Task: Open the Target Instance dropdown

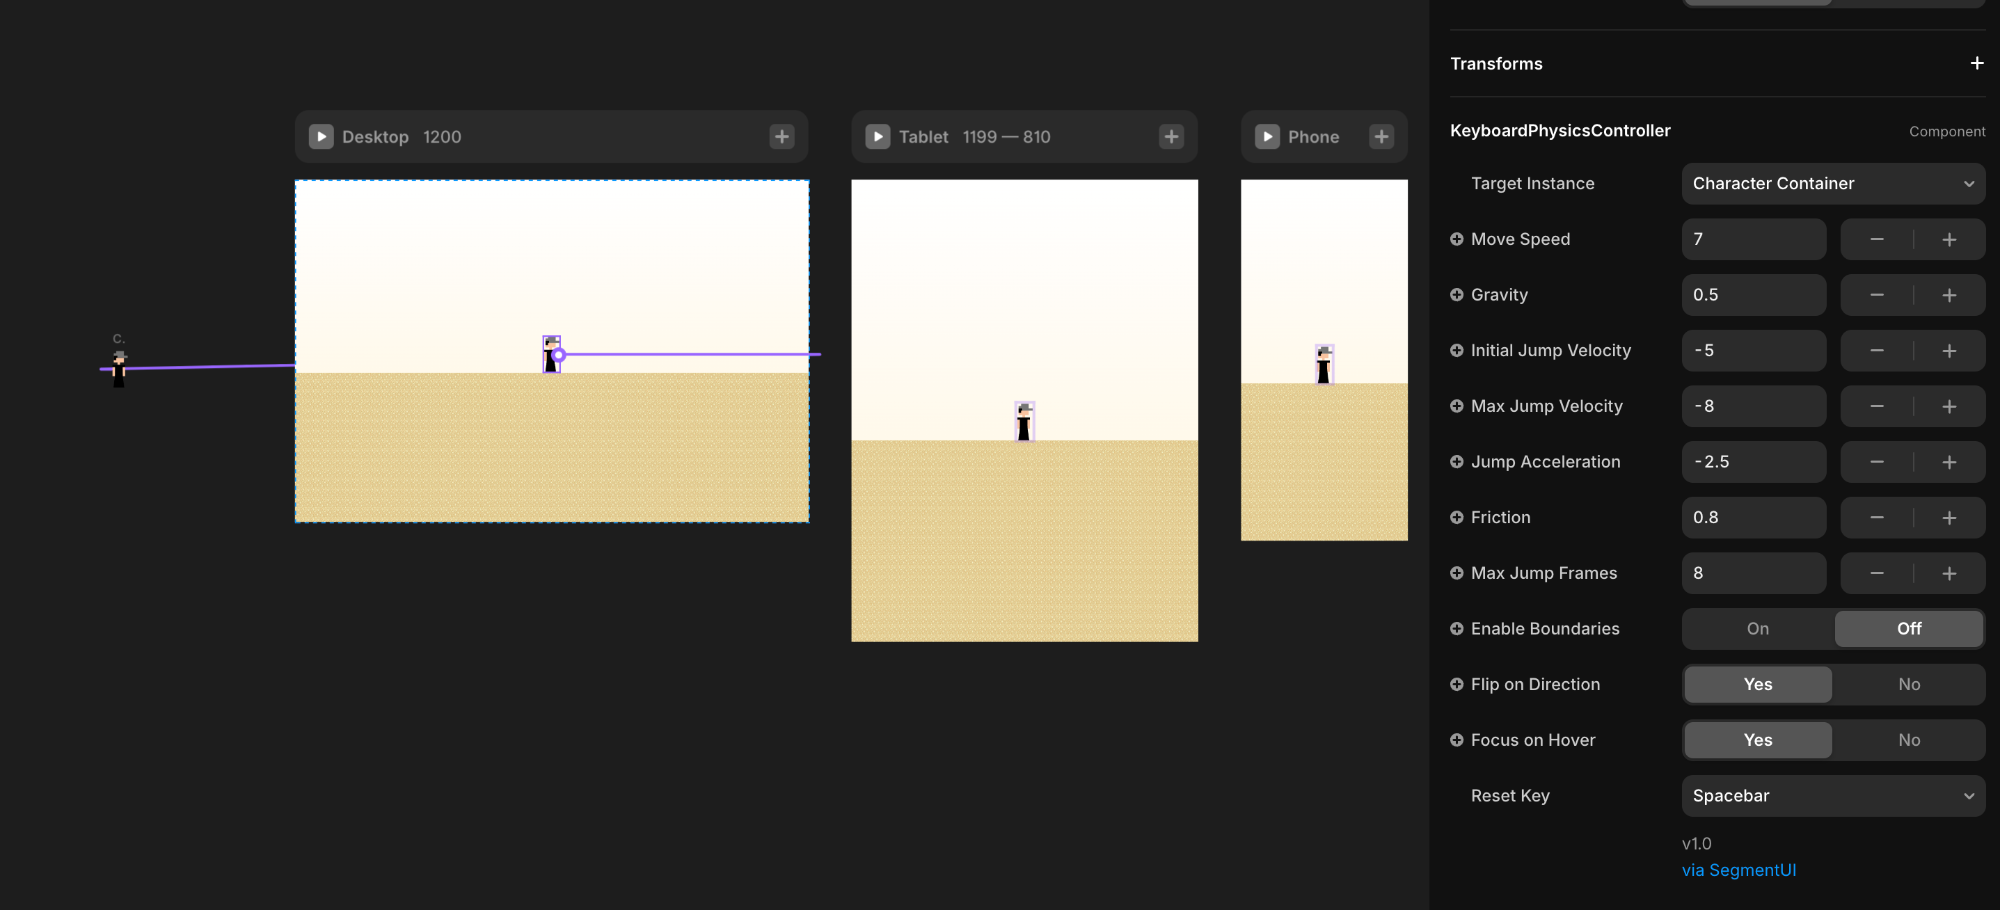Action: coord(1832,184)
